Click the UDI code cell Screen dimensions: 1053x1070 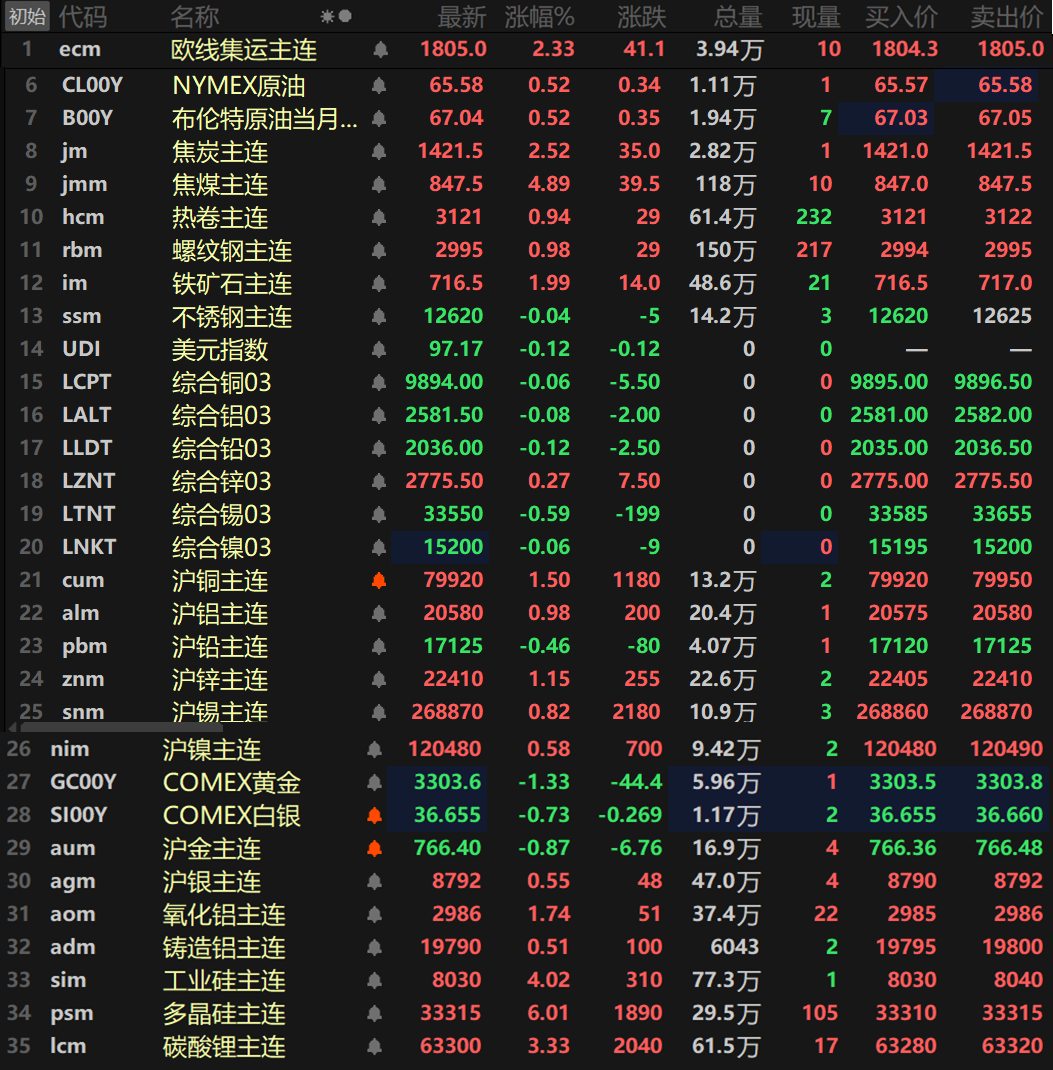(x=81, y=349)
